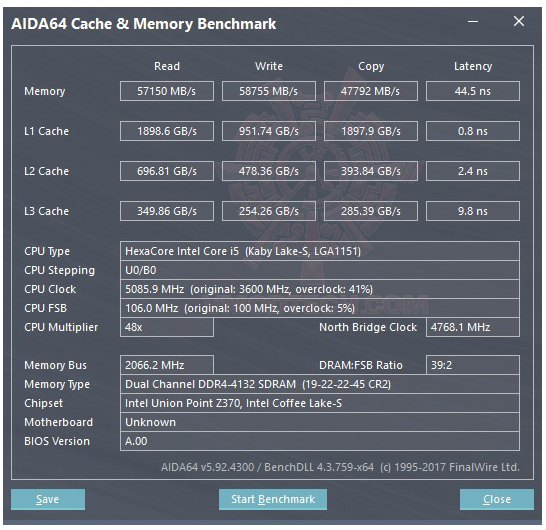Click the CPU Stepping label

point(60,271)
